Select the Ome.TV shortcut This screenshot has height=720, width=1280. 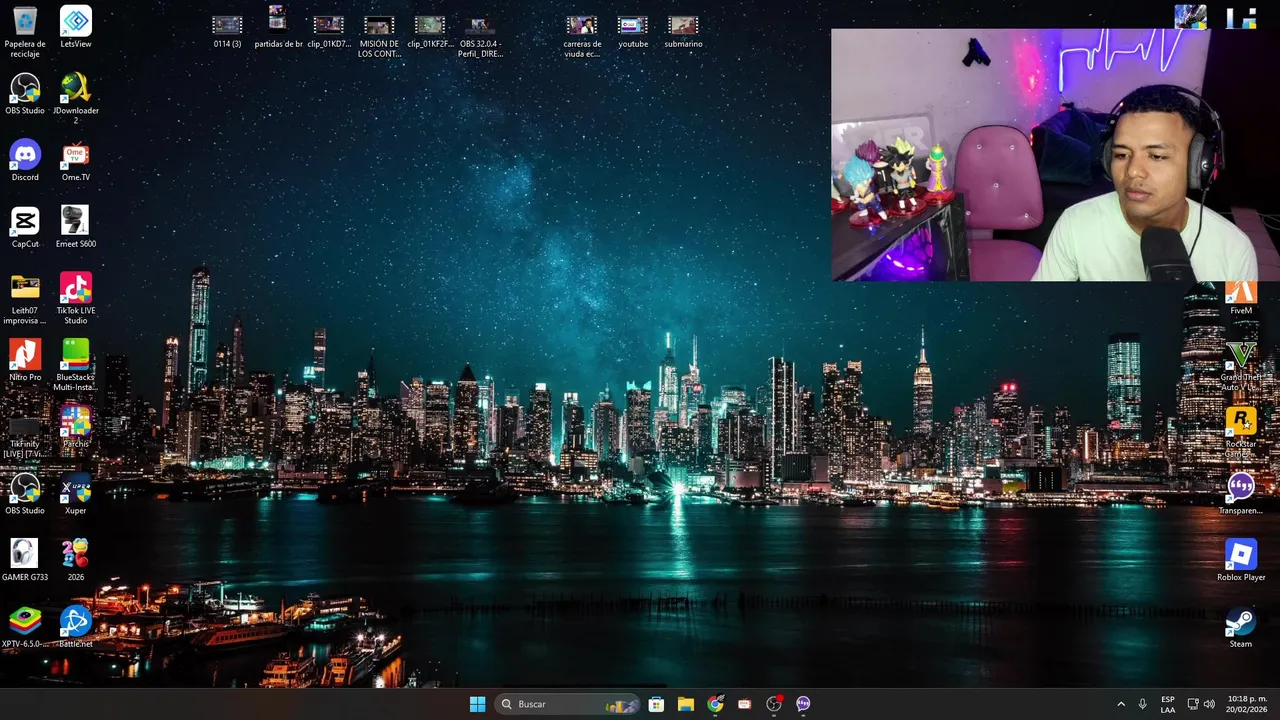click(x=76, y=160)
